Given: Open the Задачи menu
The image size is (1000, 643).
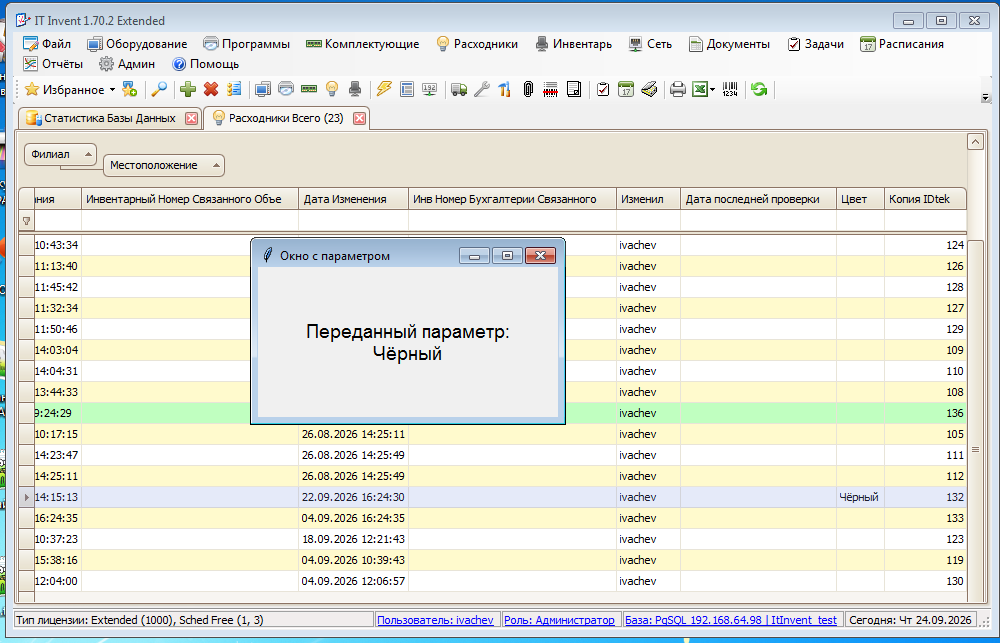Looking at the screenshot, I should [x=816, y=44].
